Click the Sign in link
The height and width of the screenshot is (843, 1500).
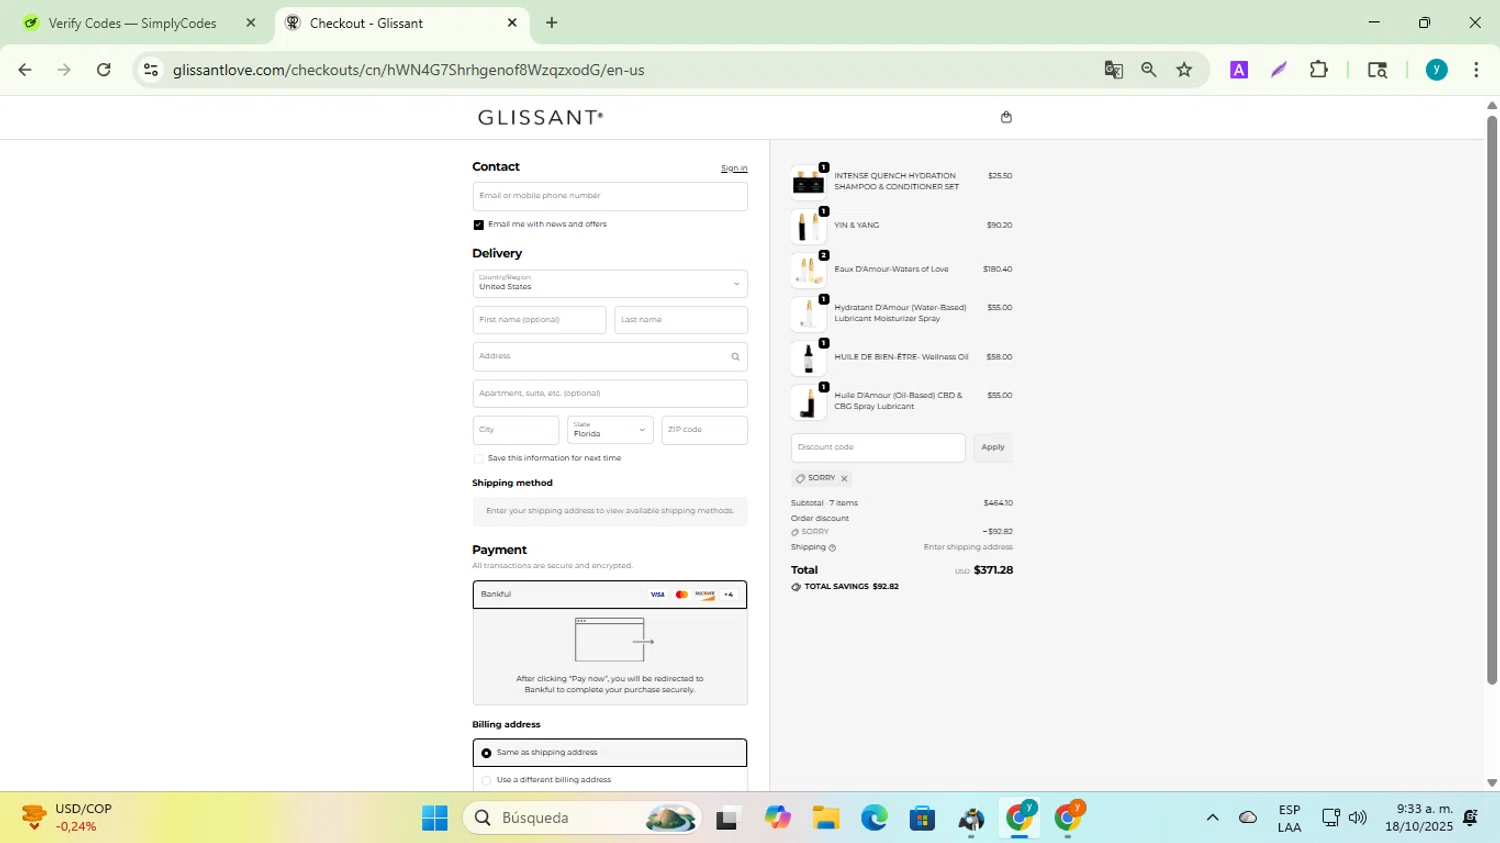click(x=734, y=168)
